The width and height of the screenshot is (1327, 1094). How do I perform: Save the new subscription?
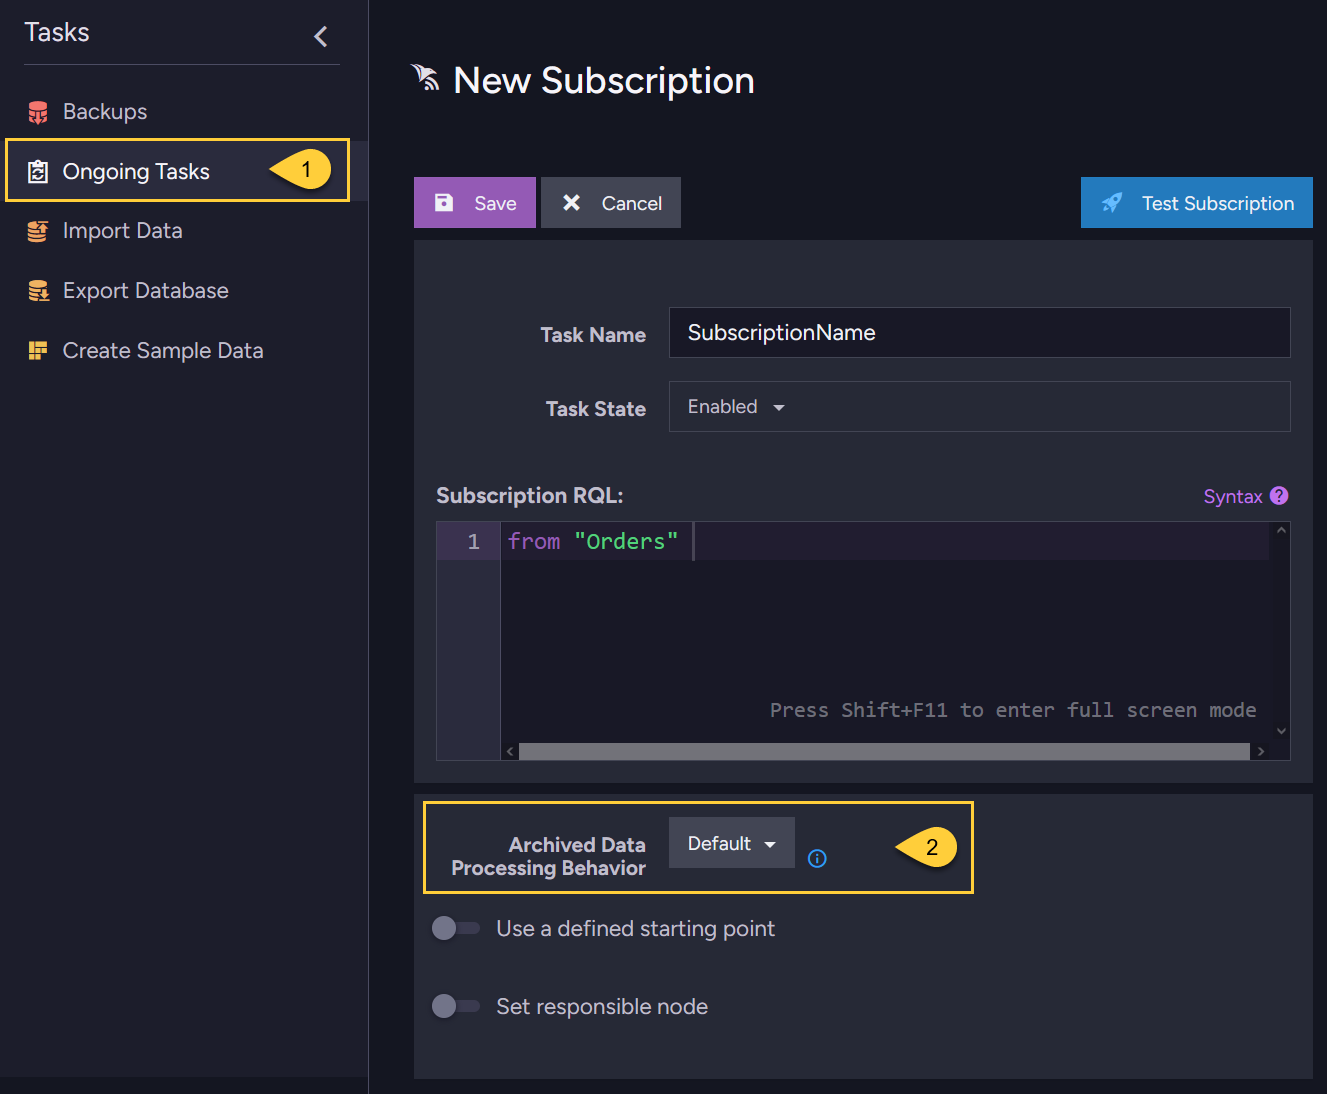[475, 203]
